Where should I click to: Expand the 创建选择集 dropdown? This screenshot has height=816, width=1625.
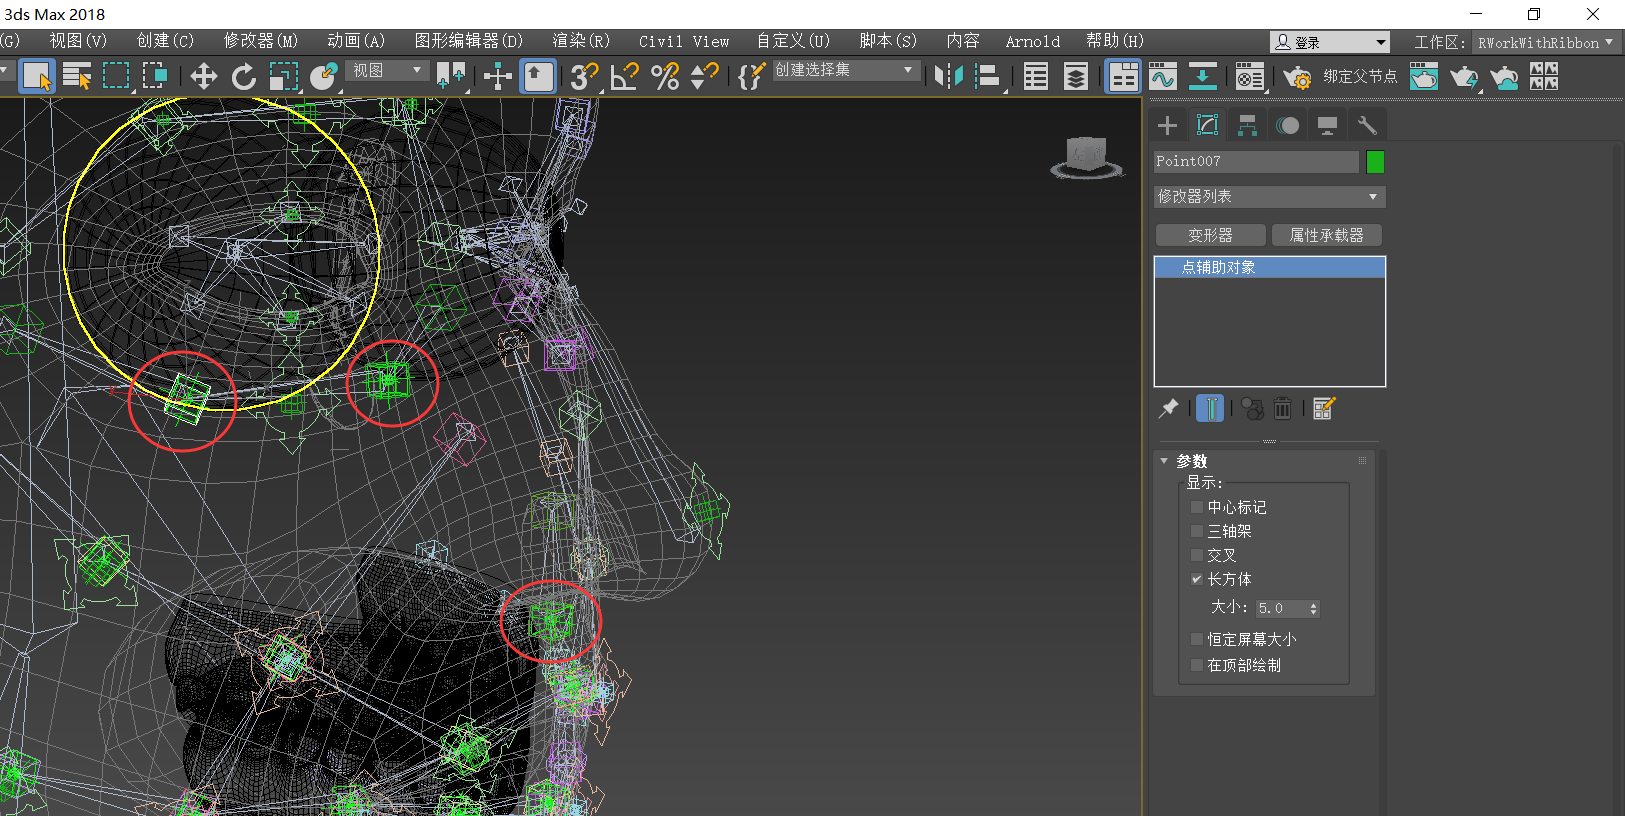pyautogui.click(x=908, y=70)
